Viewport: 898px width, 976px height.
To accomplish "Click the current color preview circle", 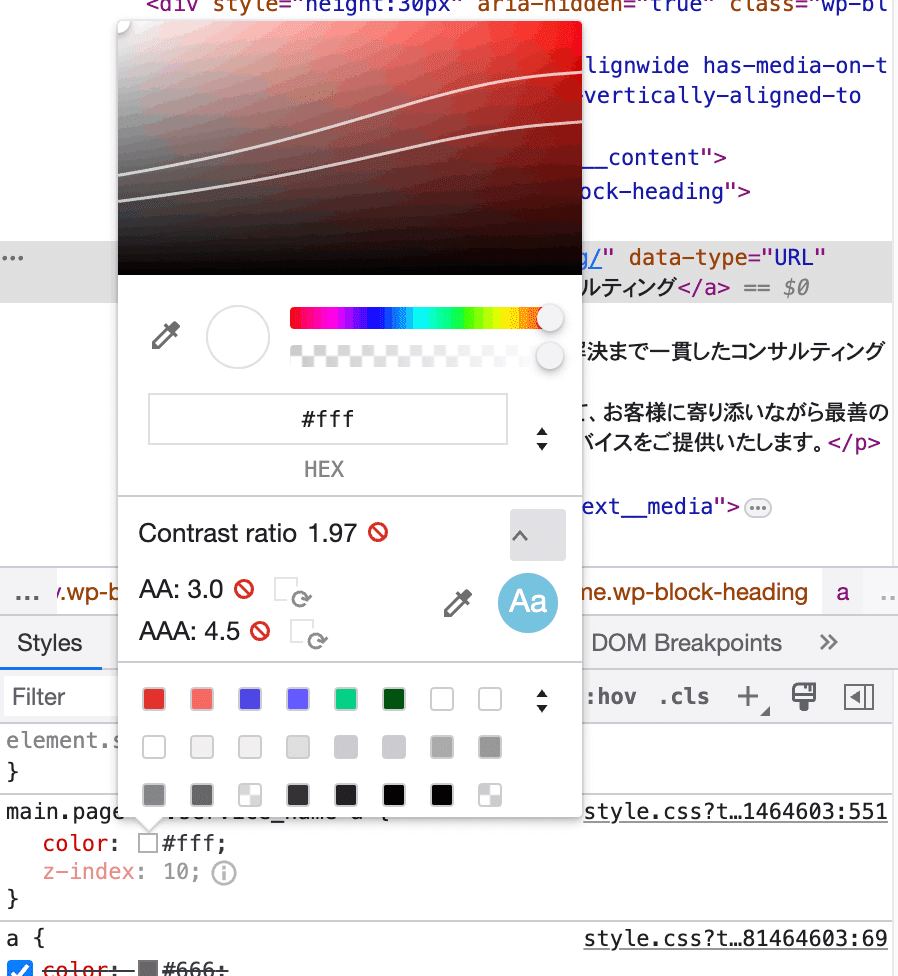I will (x=238, y=337).
